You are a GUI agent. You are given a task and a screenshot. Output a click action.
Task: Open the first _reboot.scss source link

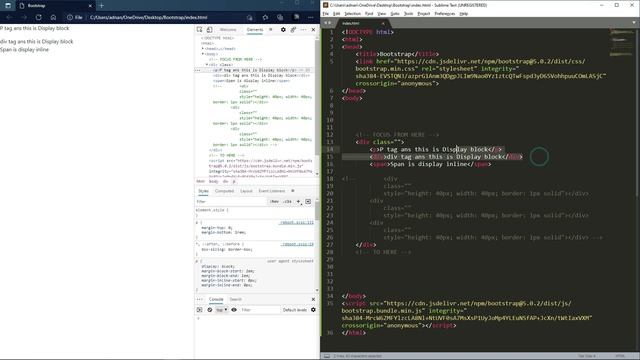(x=297, y=222)
